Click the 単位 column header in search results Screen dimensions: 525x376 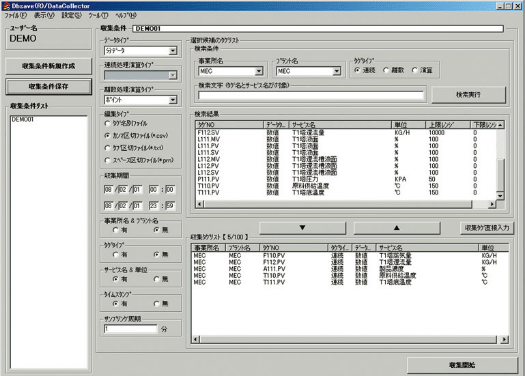tap(408, 125)
